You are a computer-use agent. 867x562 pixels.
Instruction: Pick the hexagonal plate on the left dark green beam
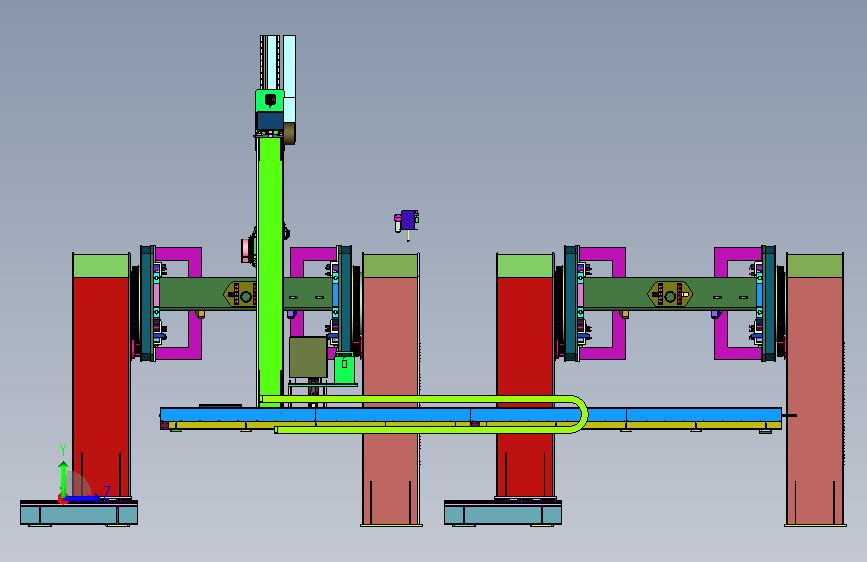click(239, 294)
